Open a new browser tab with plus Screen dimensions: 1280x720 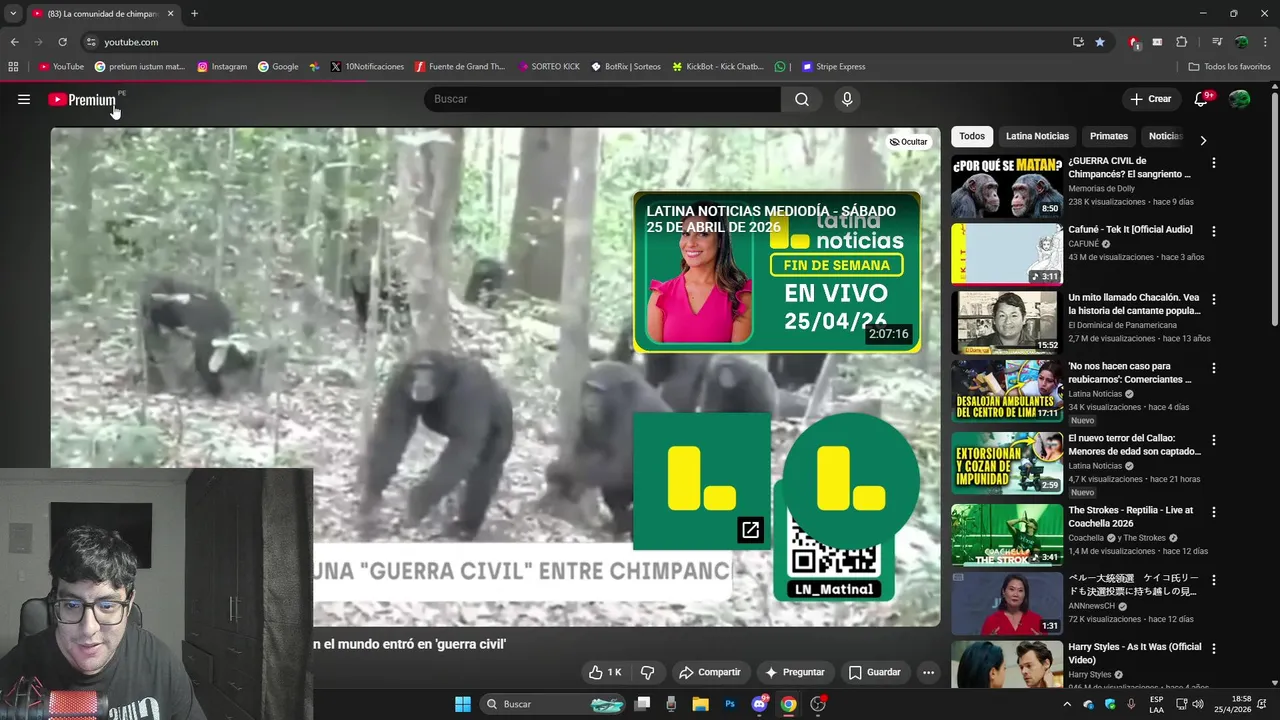(x=194, y=14)
